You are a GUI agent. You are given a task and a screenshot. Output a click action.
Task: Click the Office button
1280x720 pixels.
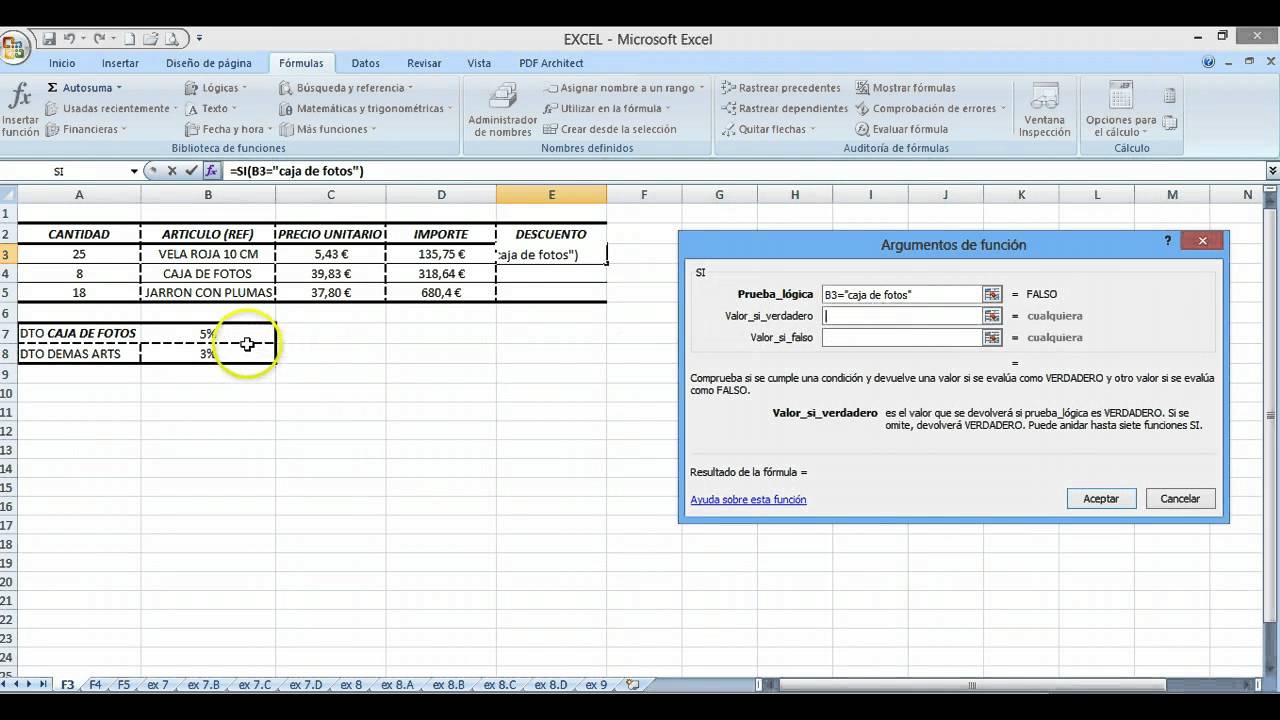coord(16,46)
